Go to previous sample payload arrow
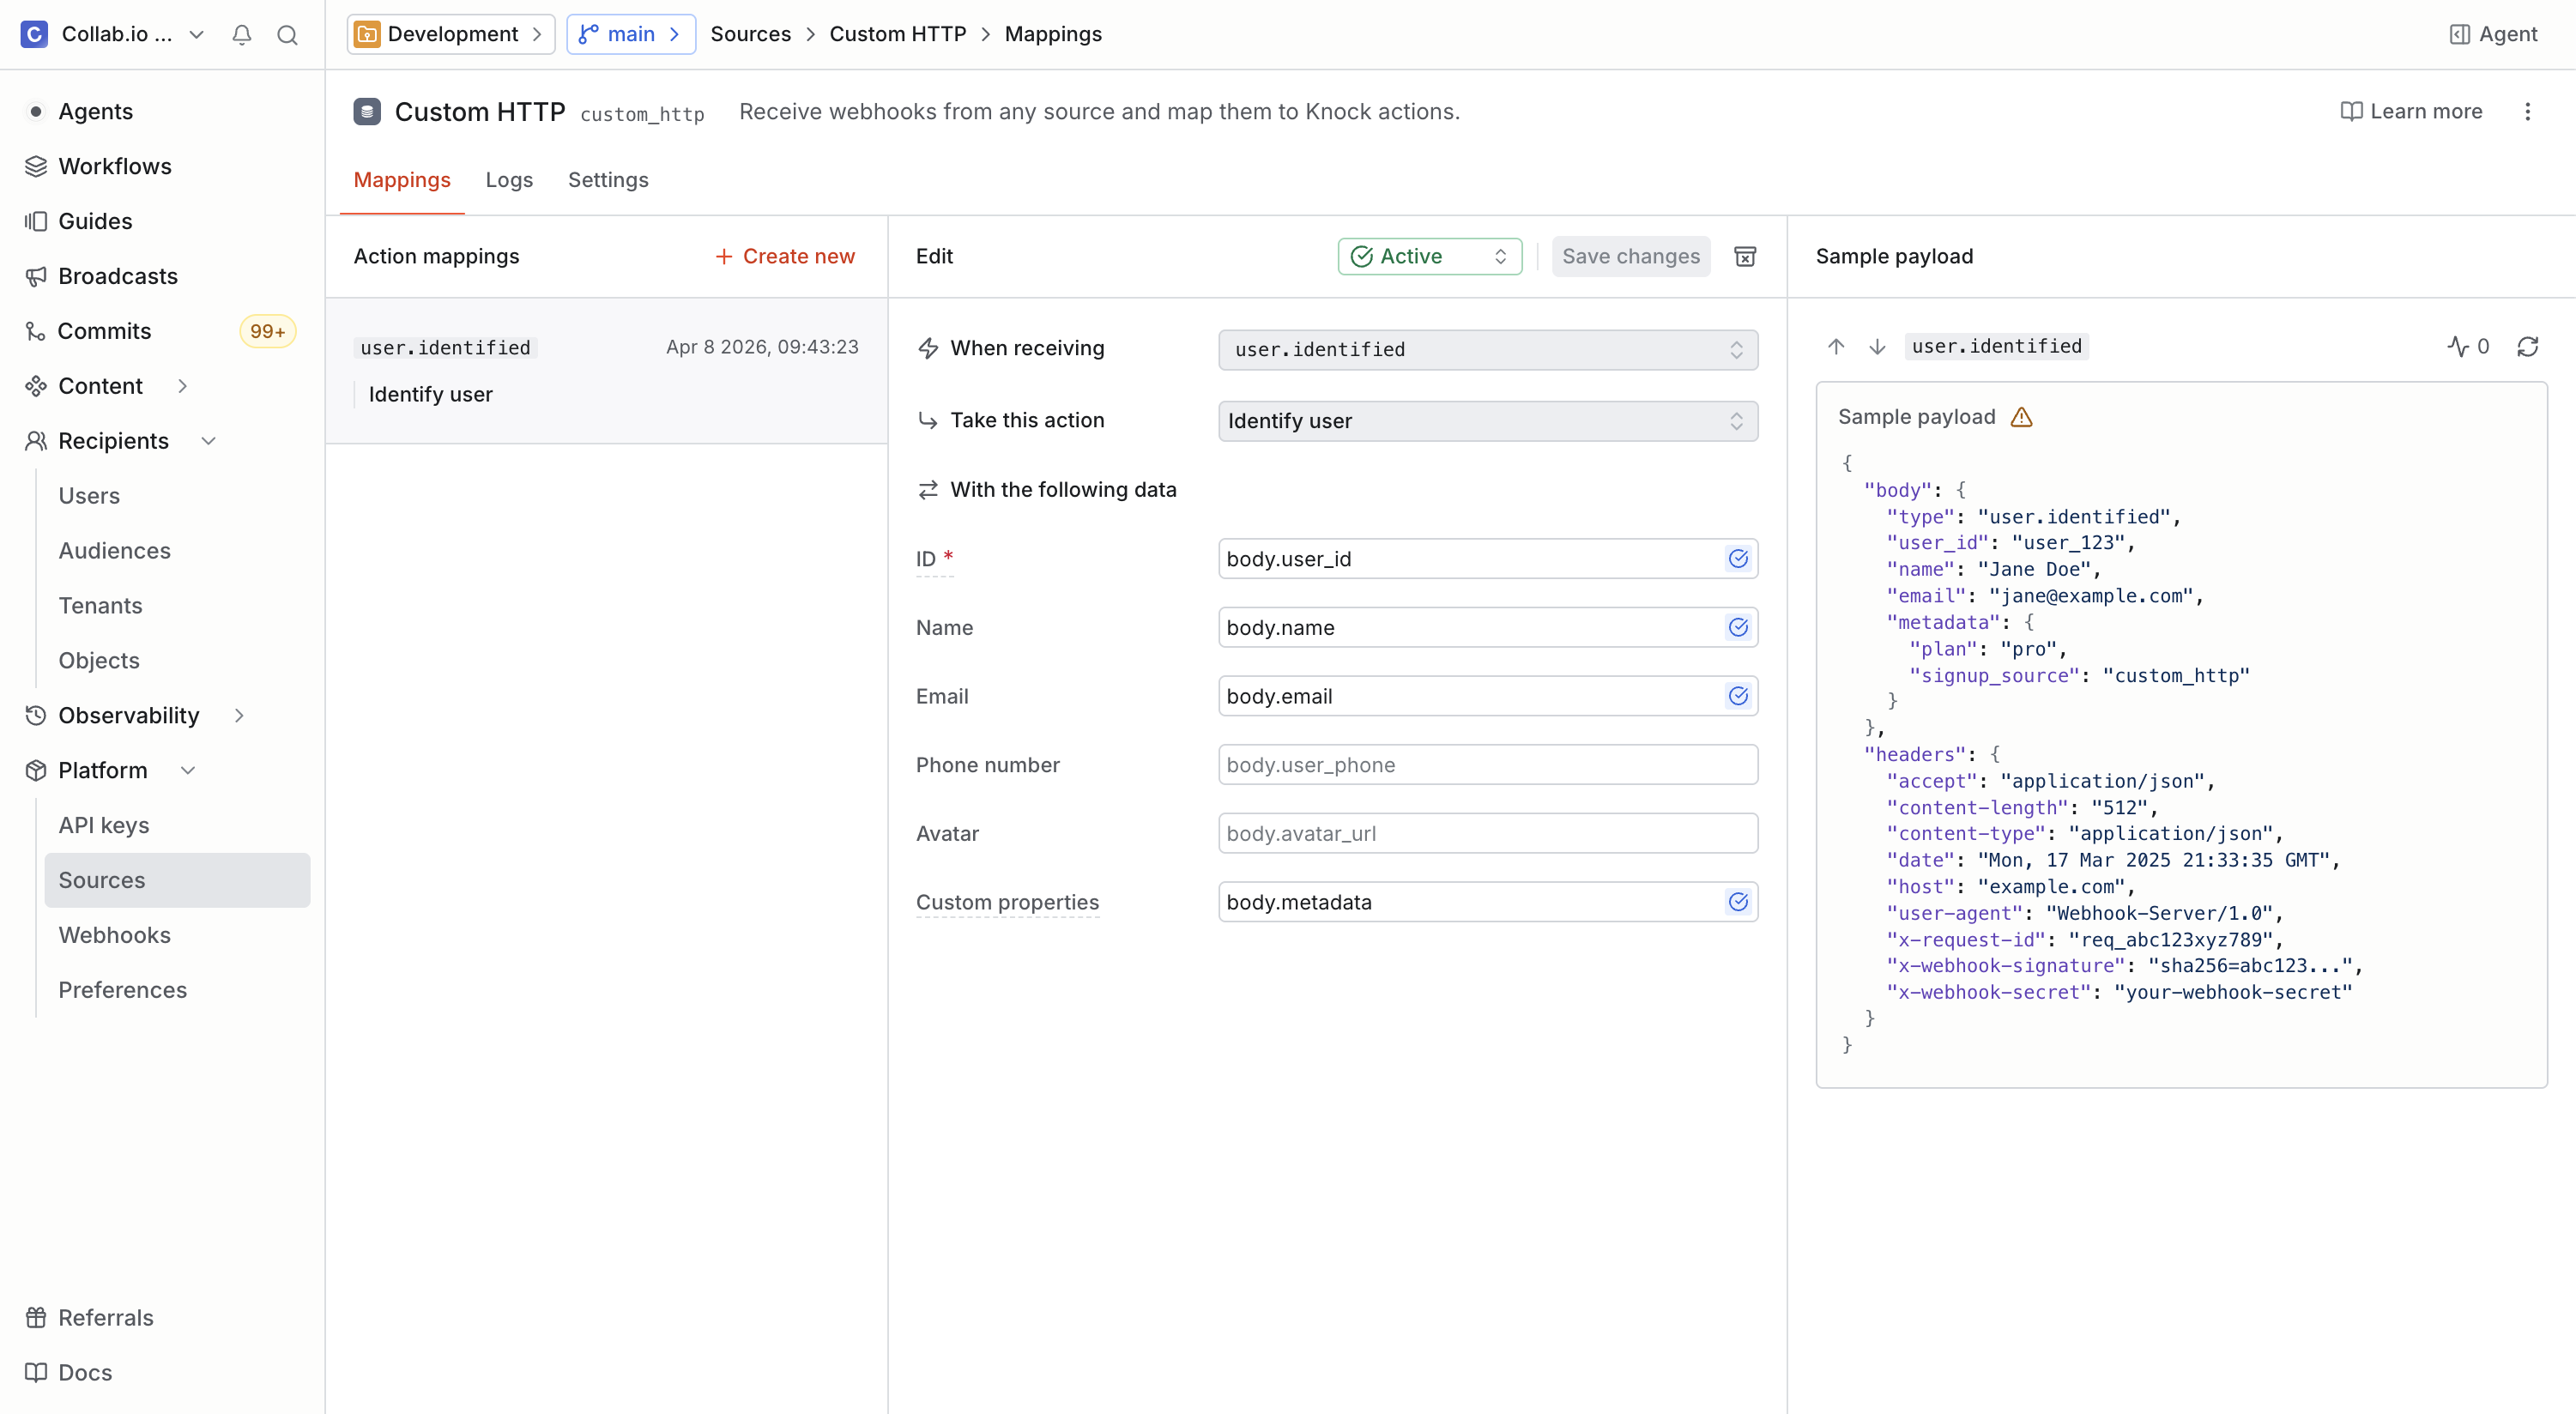The image size is (2576, 1414). click(1836, 347)
